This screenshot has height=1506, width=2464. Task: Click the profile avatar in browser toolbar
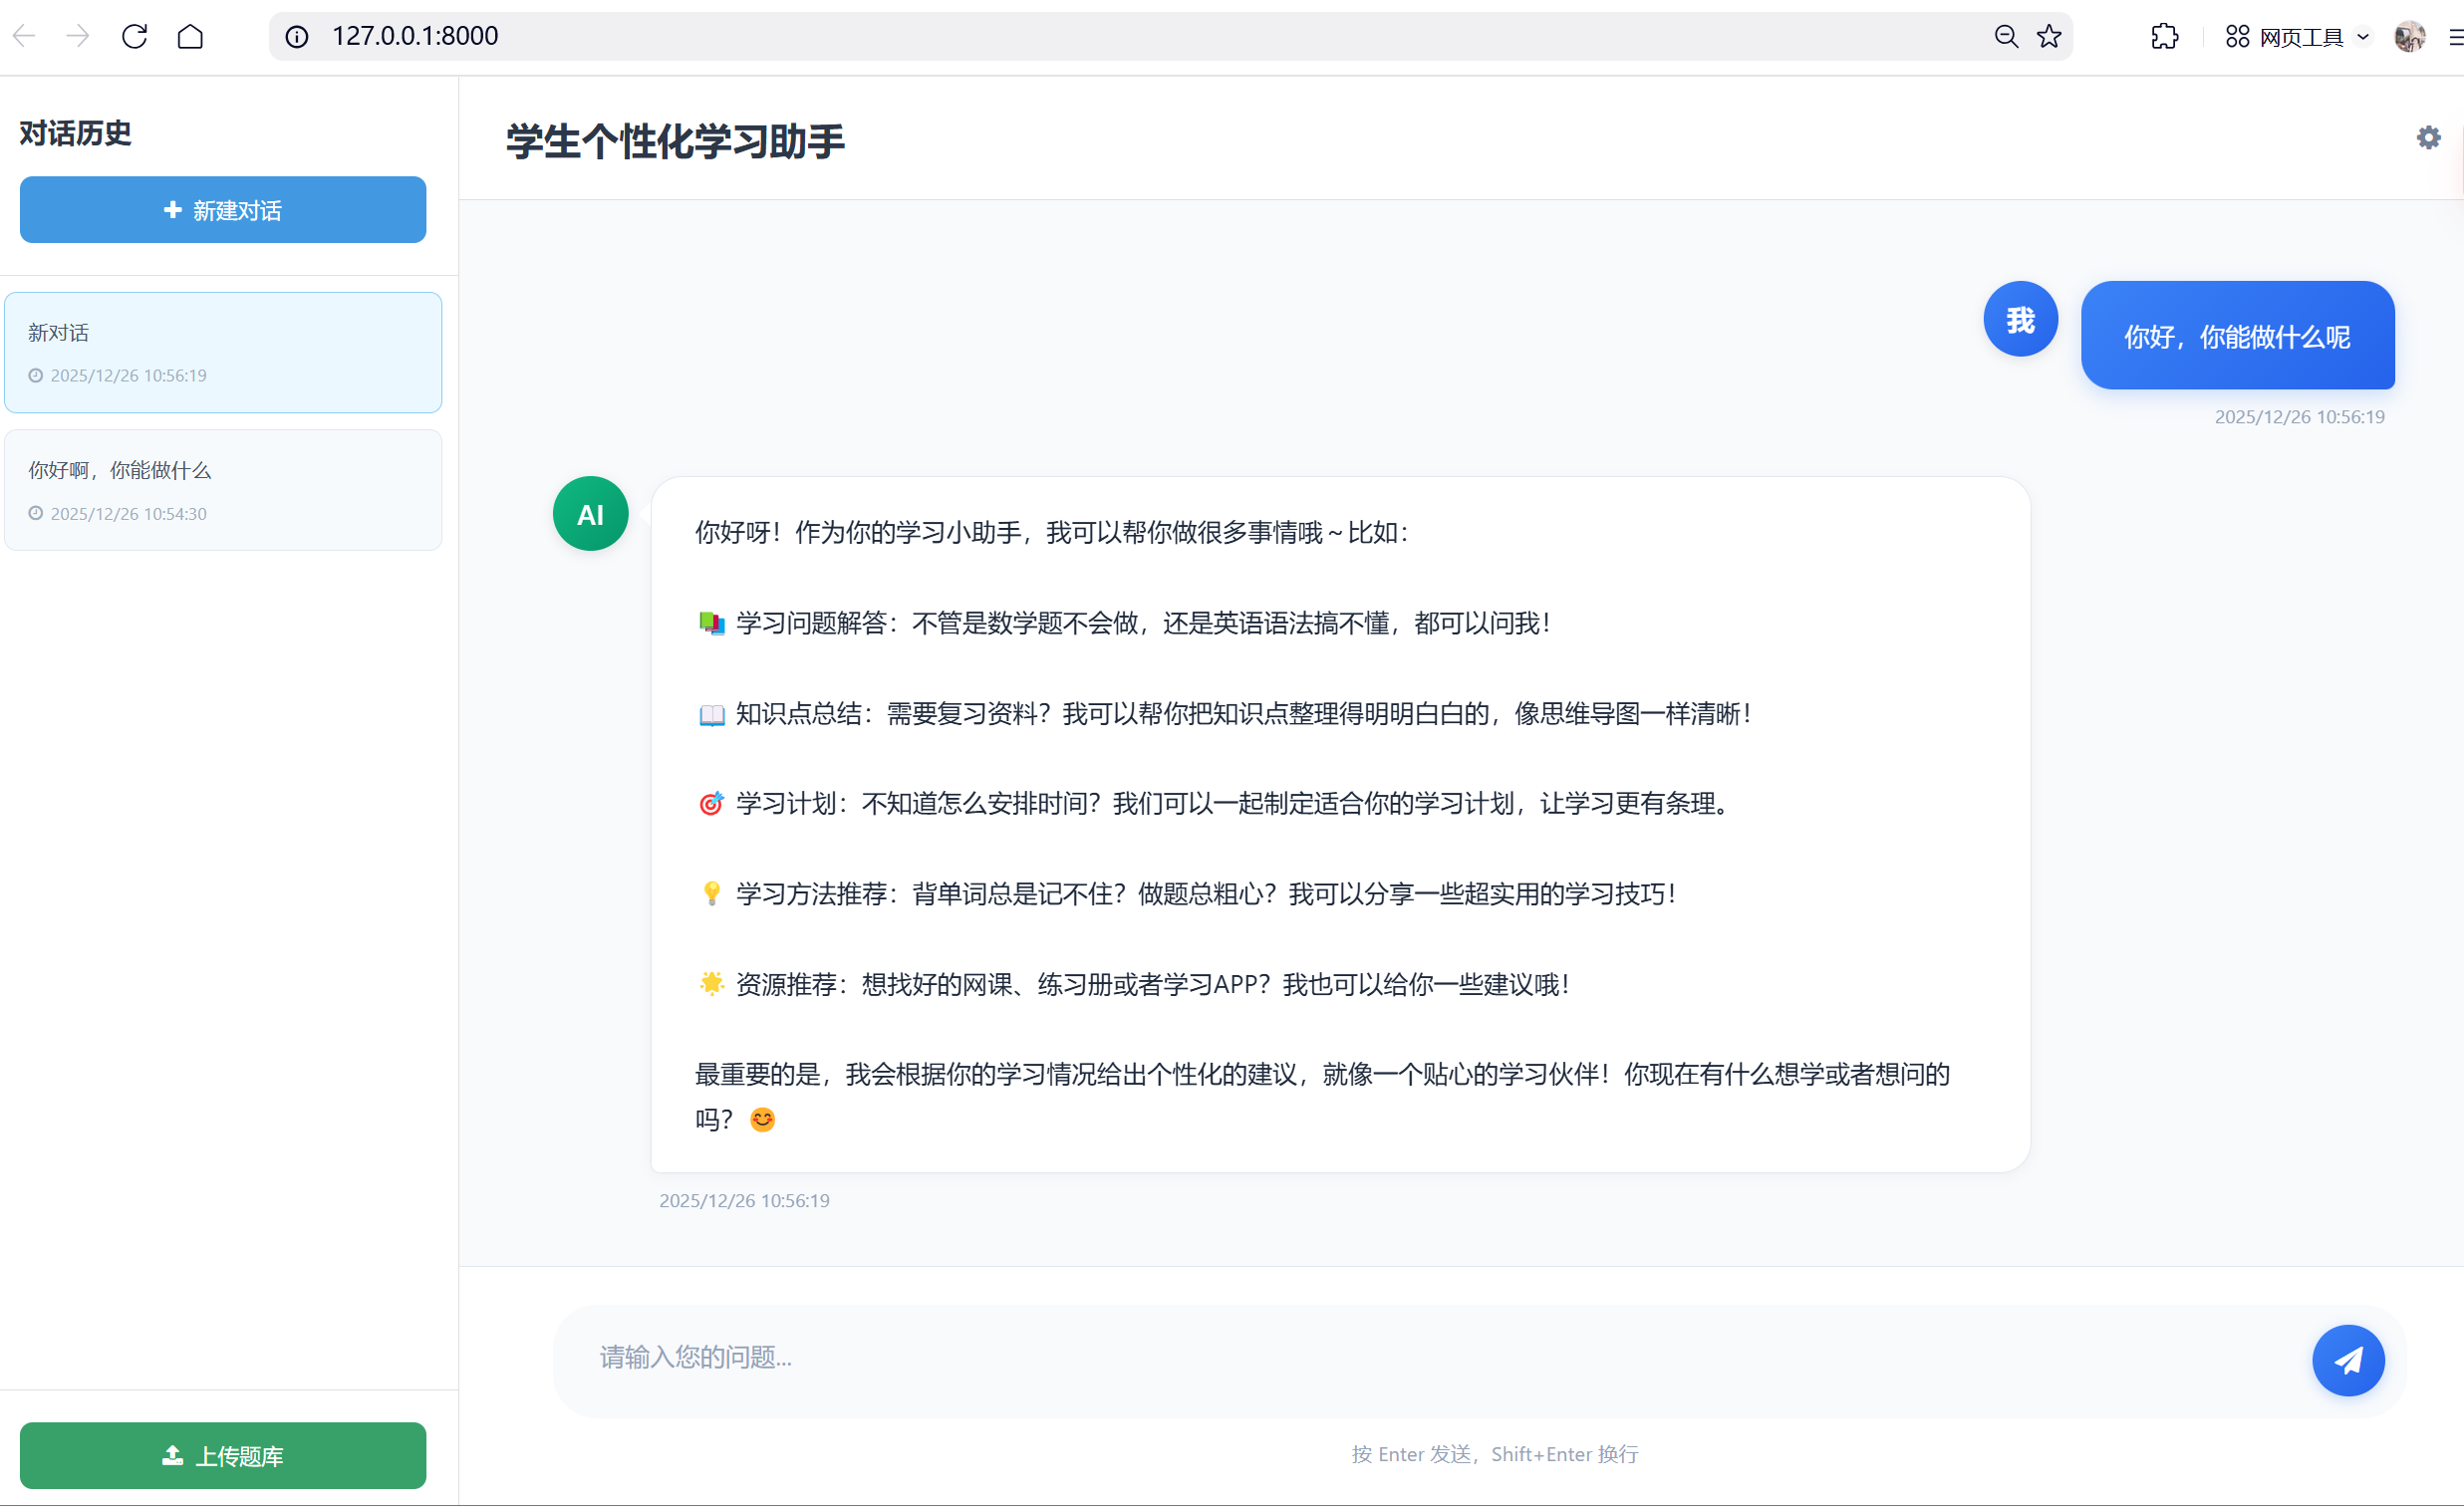pyautogui.click(x=2410, y=35)
